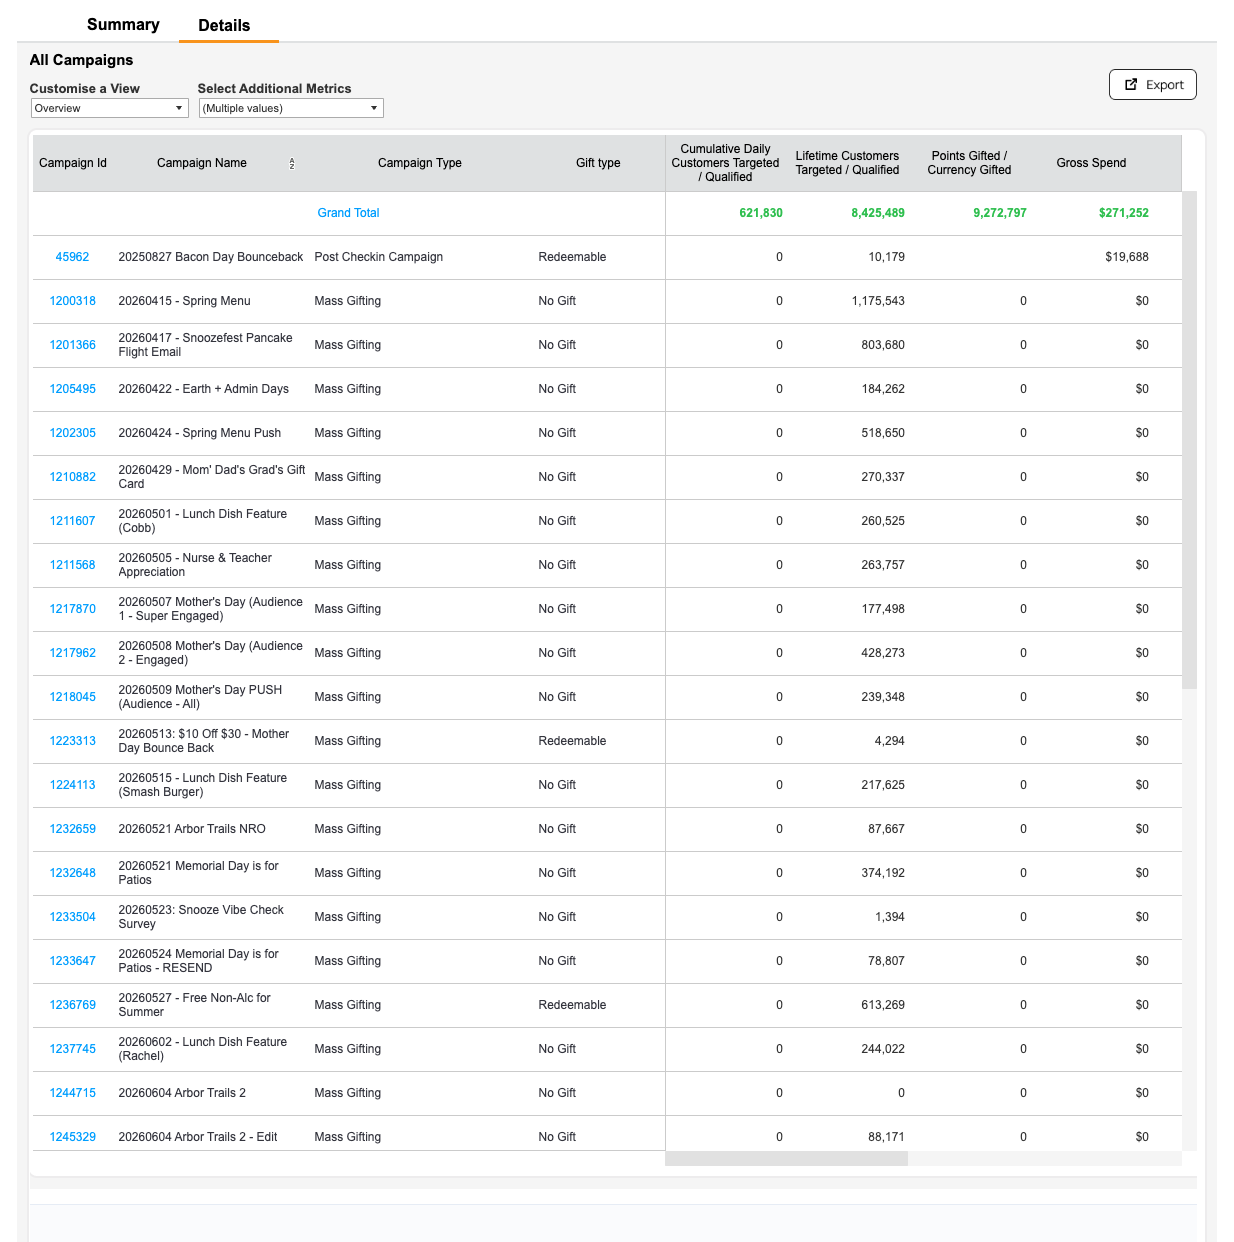Open campaign ID 1233504

(x=73, y=917)
